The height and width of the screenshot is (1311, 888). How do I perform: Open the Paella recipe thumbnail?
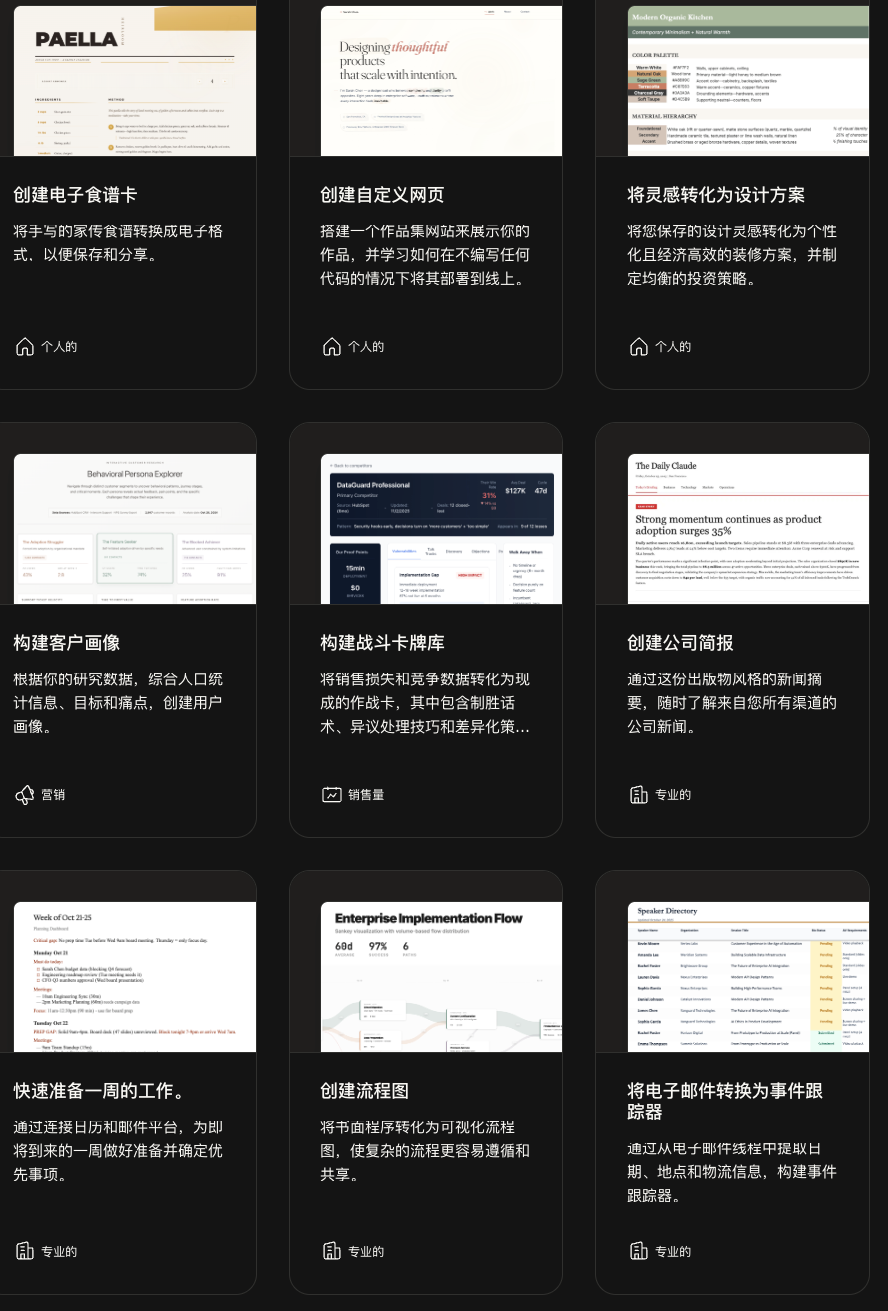click(x=134, y=80)
